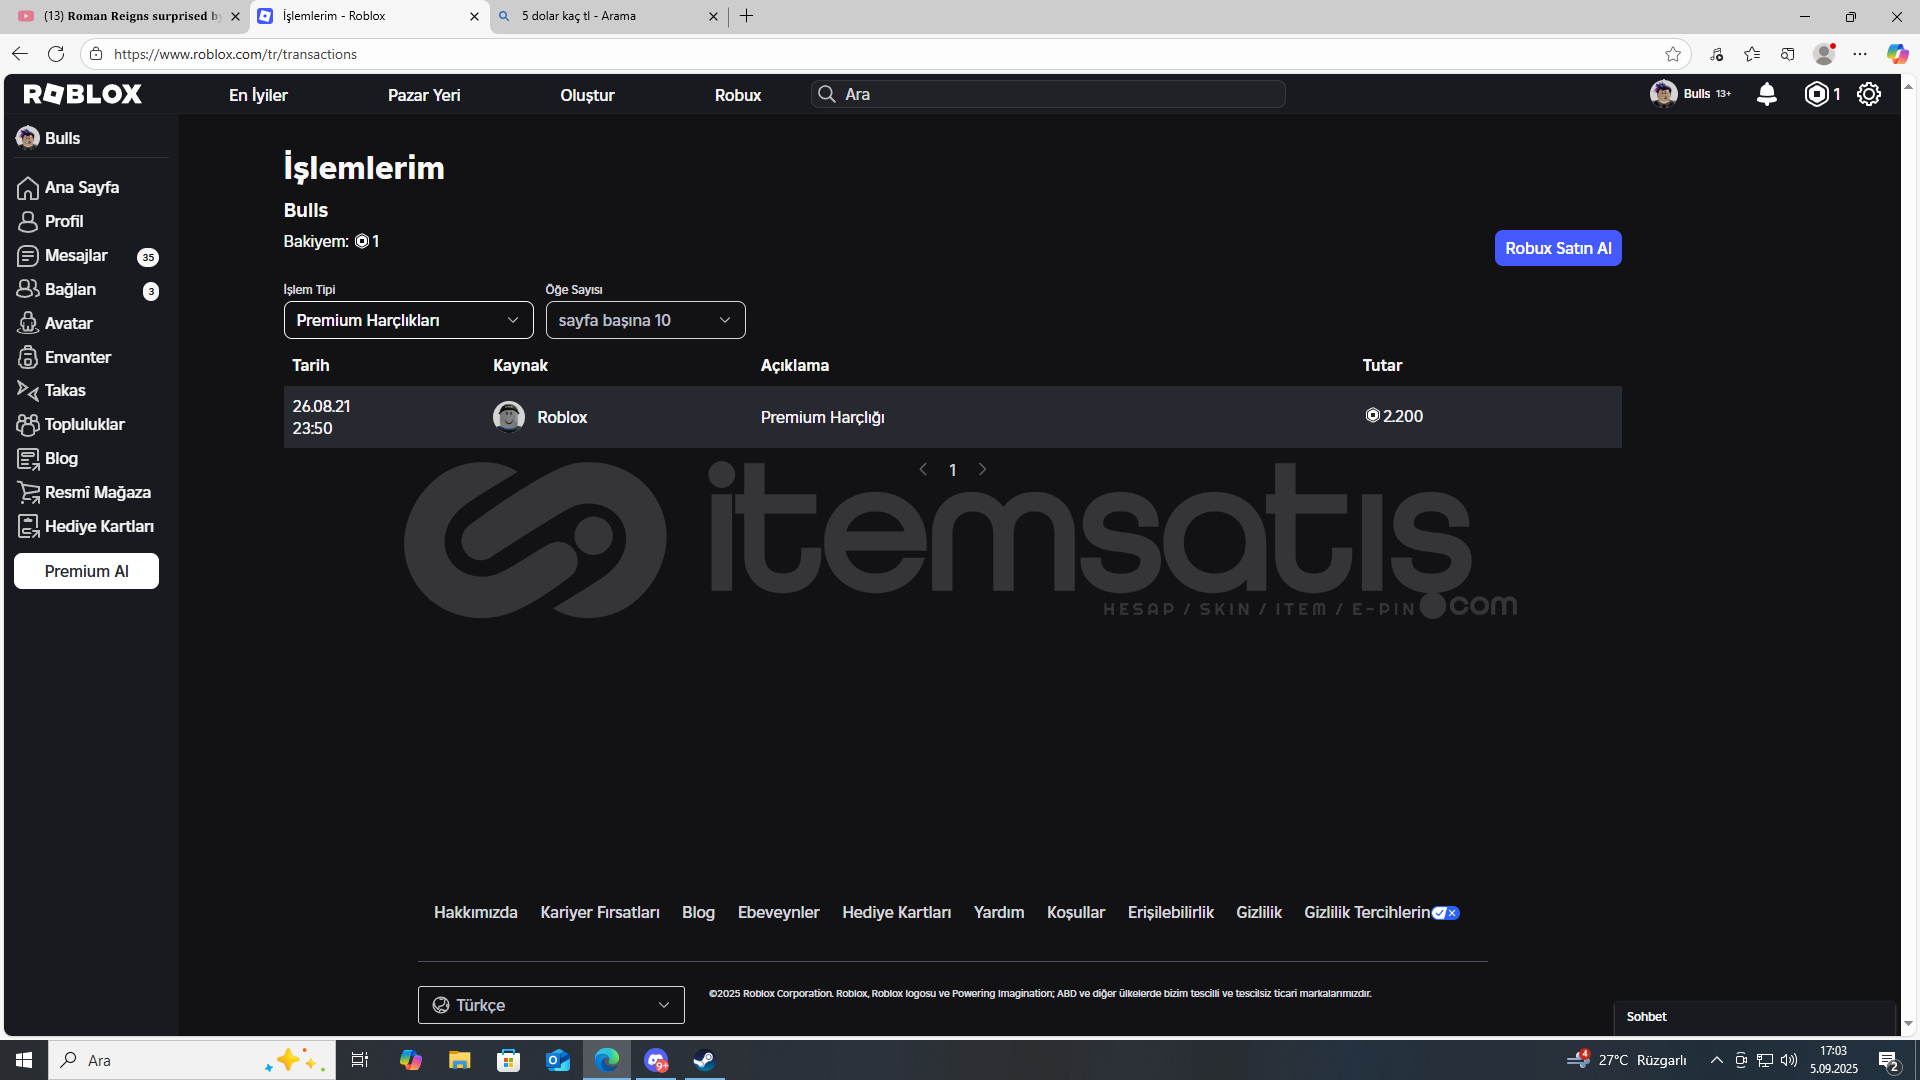1920x1080 pixels.
Task: Open Yardım footer link
Action: point(999,913)
